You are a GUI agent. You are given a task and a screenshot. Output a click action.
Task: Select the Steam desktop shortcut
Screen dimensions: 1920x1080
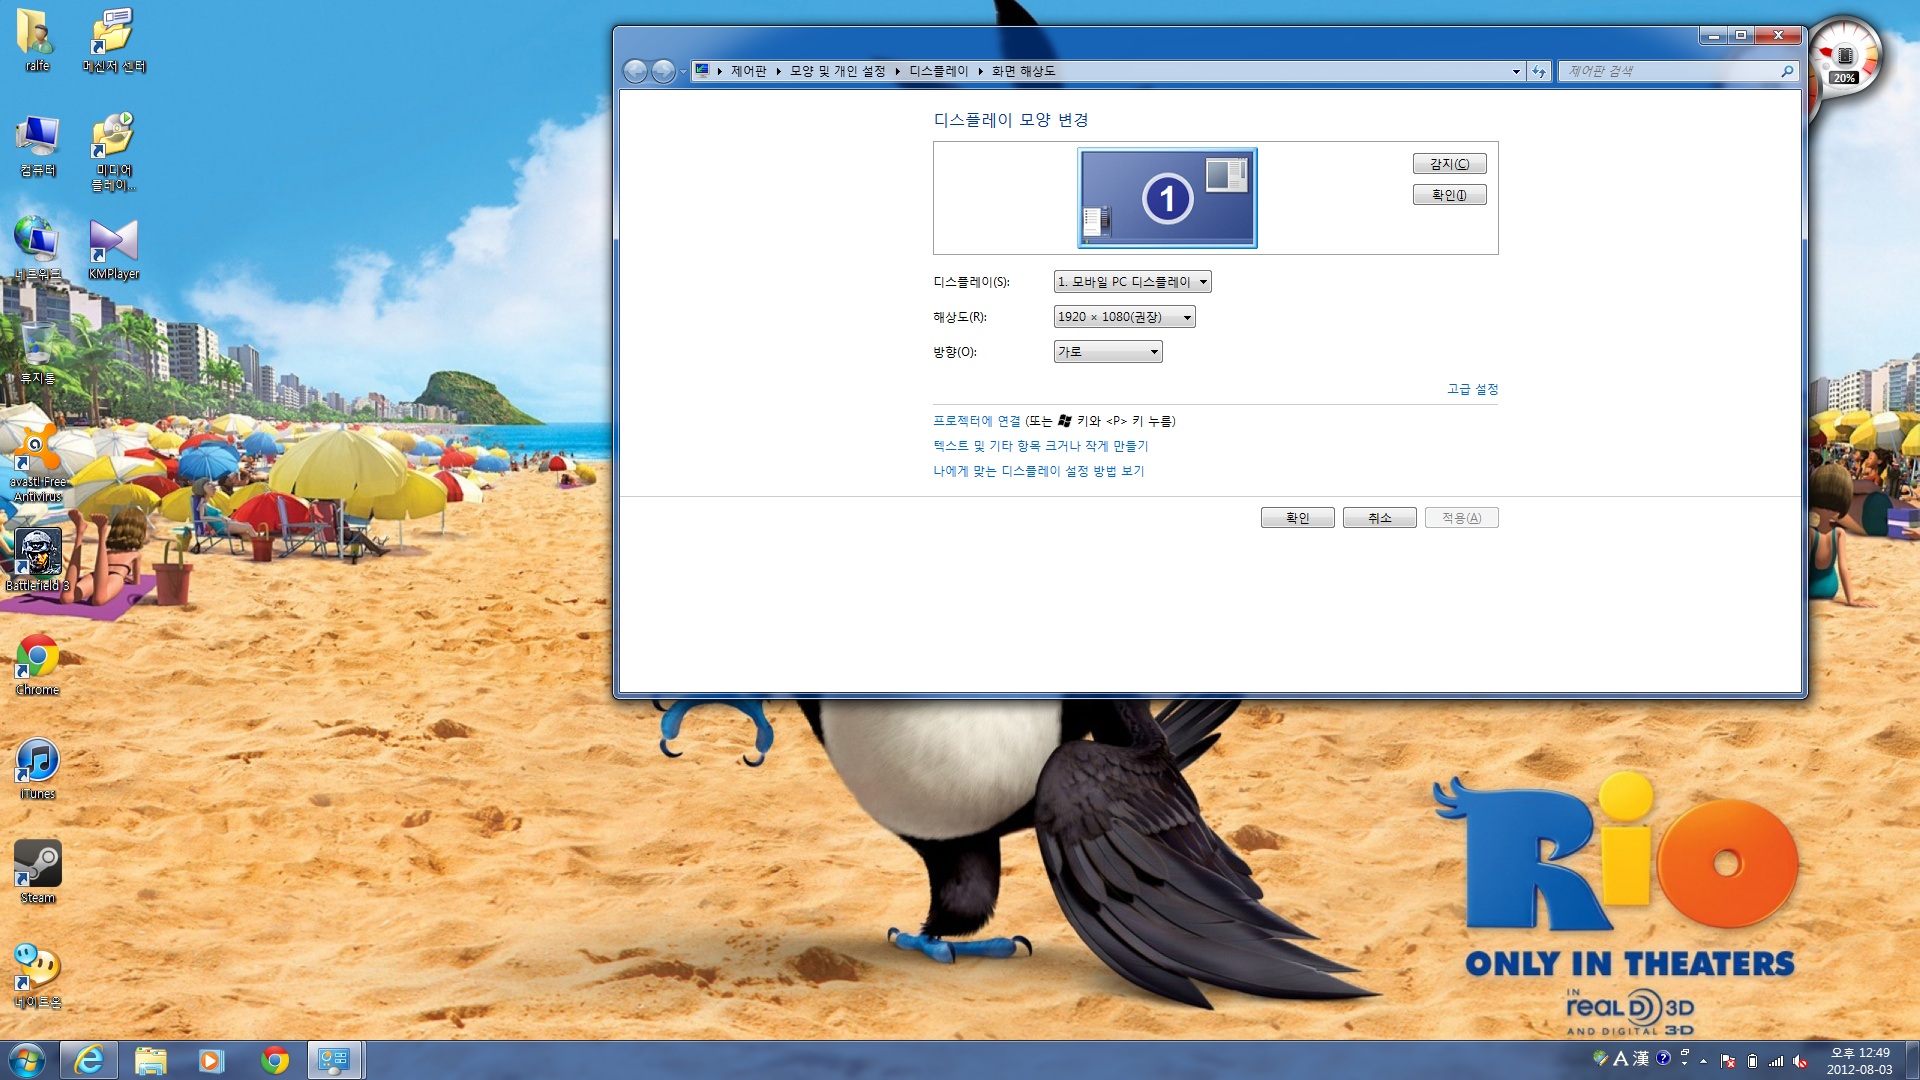(x=37, y=872)
